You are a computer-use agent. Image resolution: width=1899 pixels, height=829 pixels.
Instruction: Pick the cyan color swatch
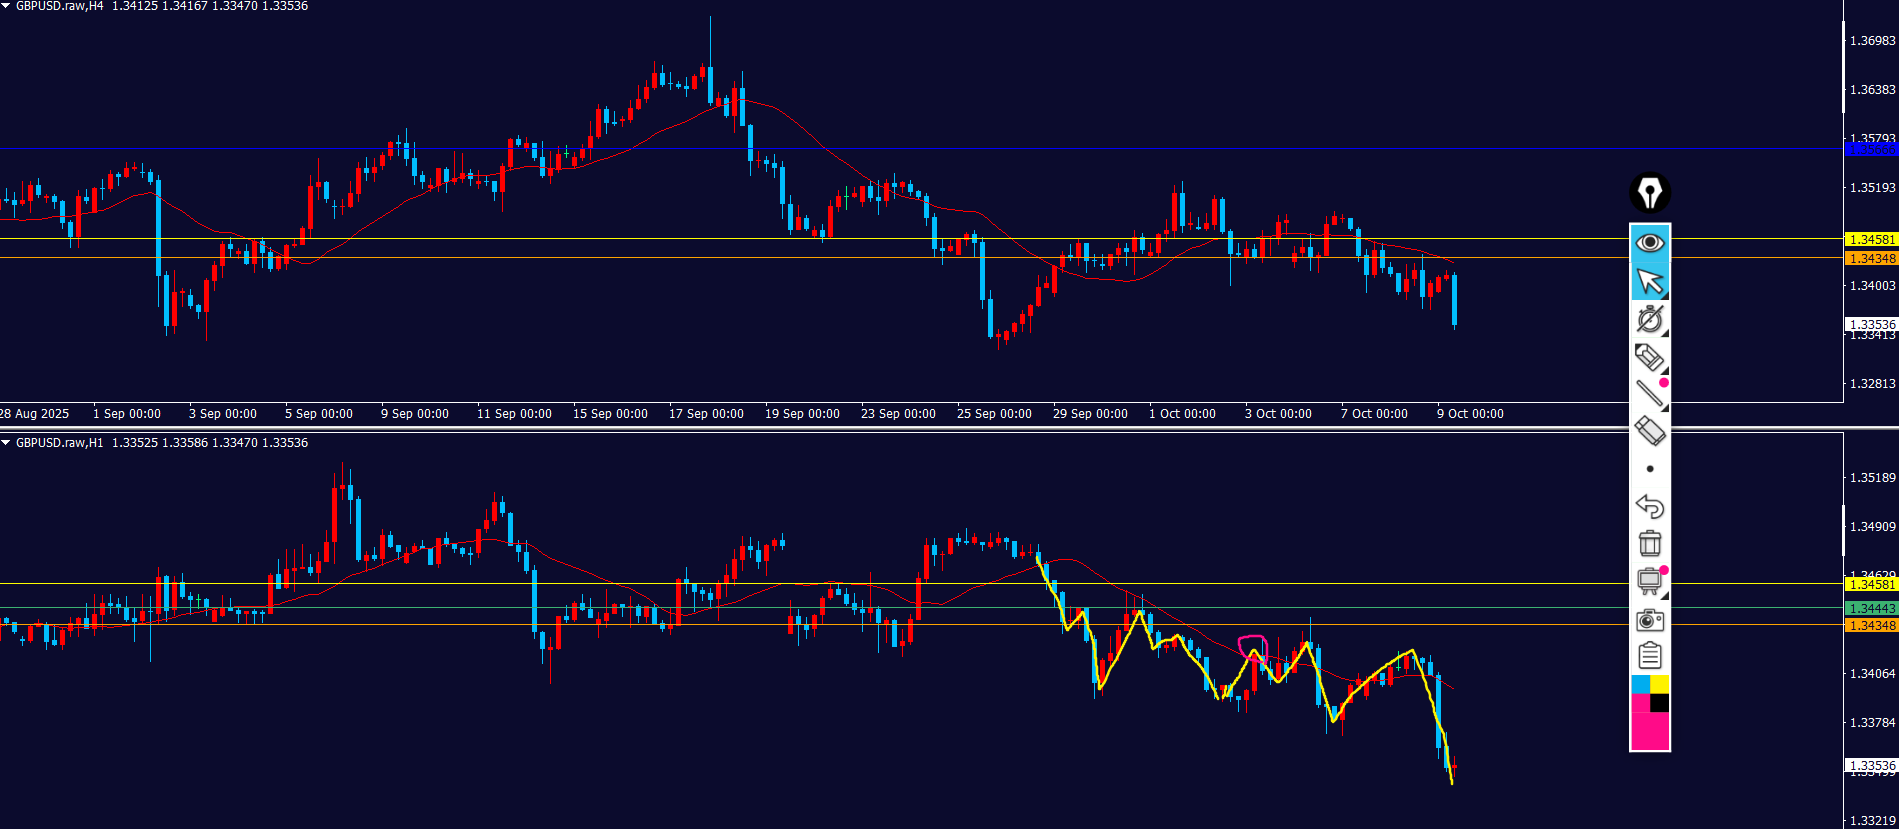pyautogui.click(x=1640, y=684)
